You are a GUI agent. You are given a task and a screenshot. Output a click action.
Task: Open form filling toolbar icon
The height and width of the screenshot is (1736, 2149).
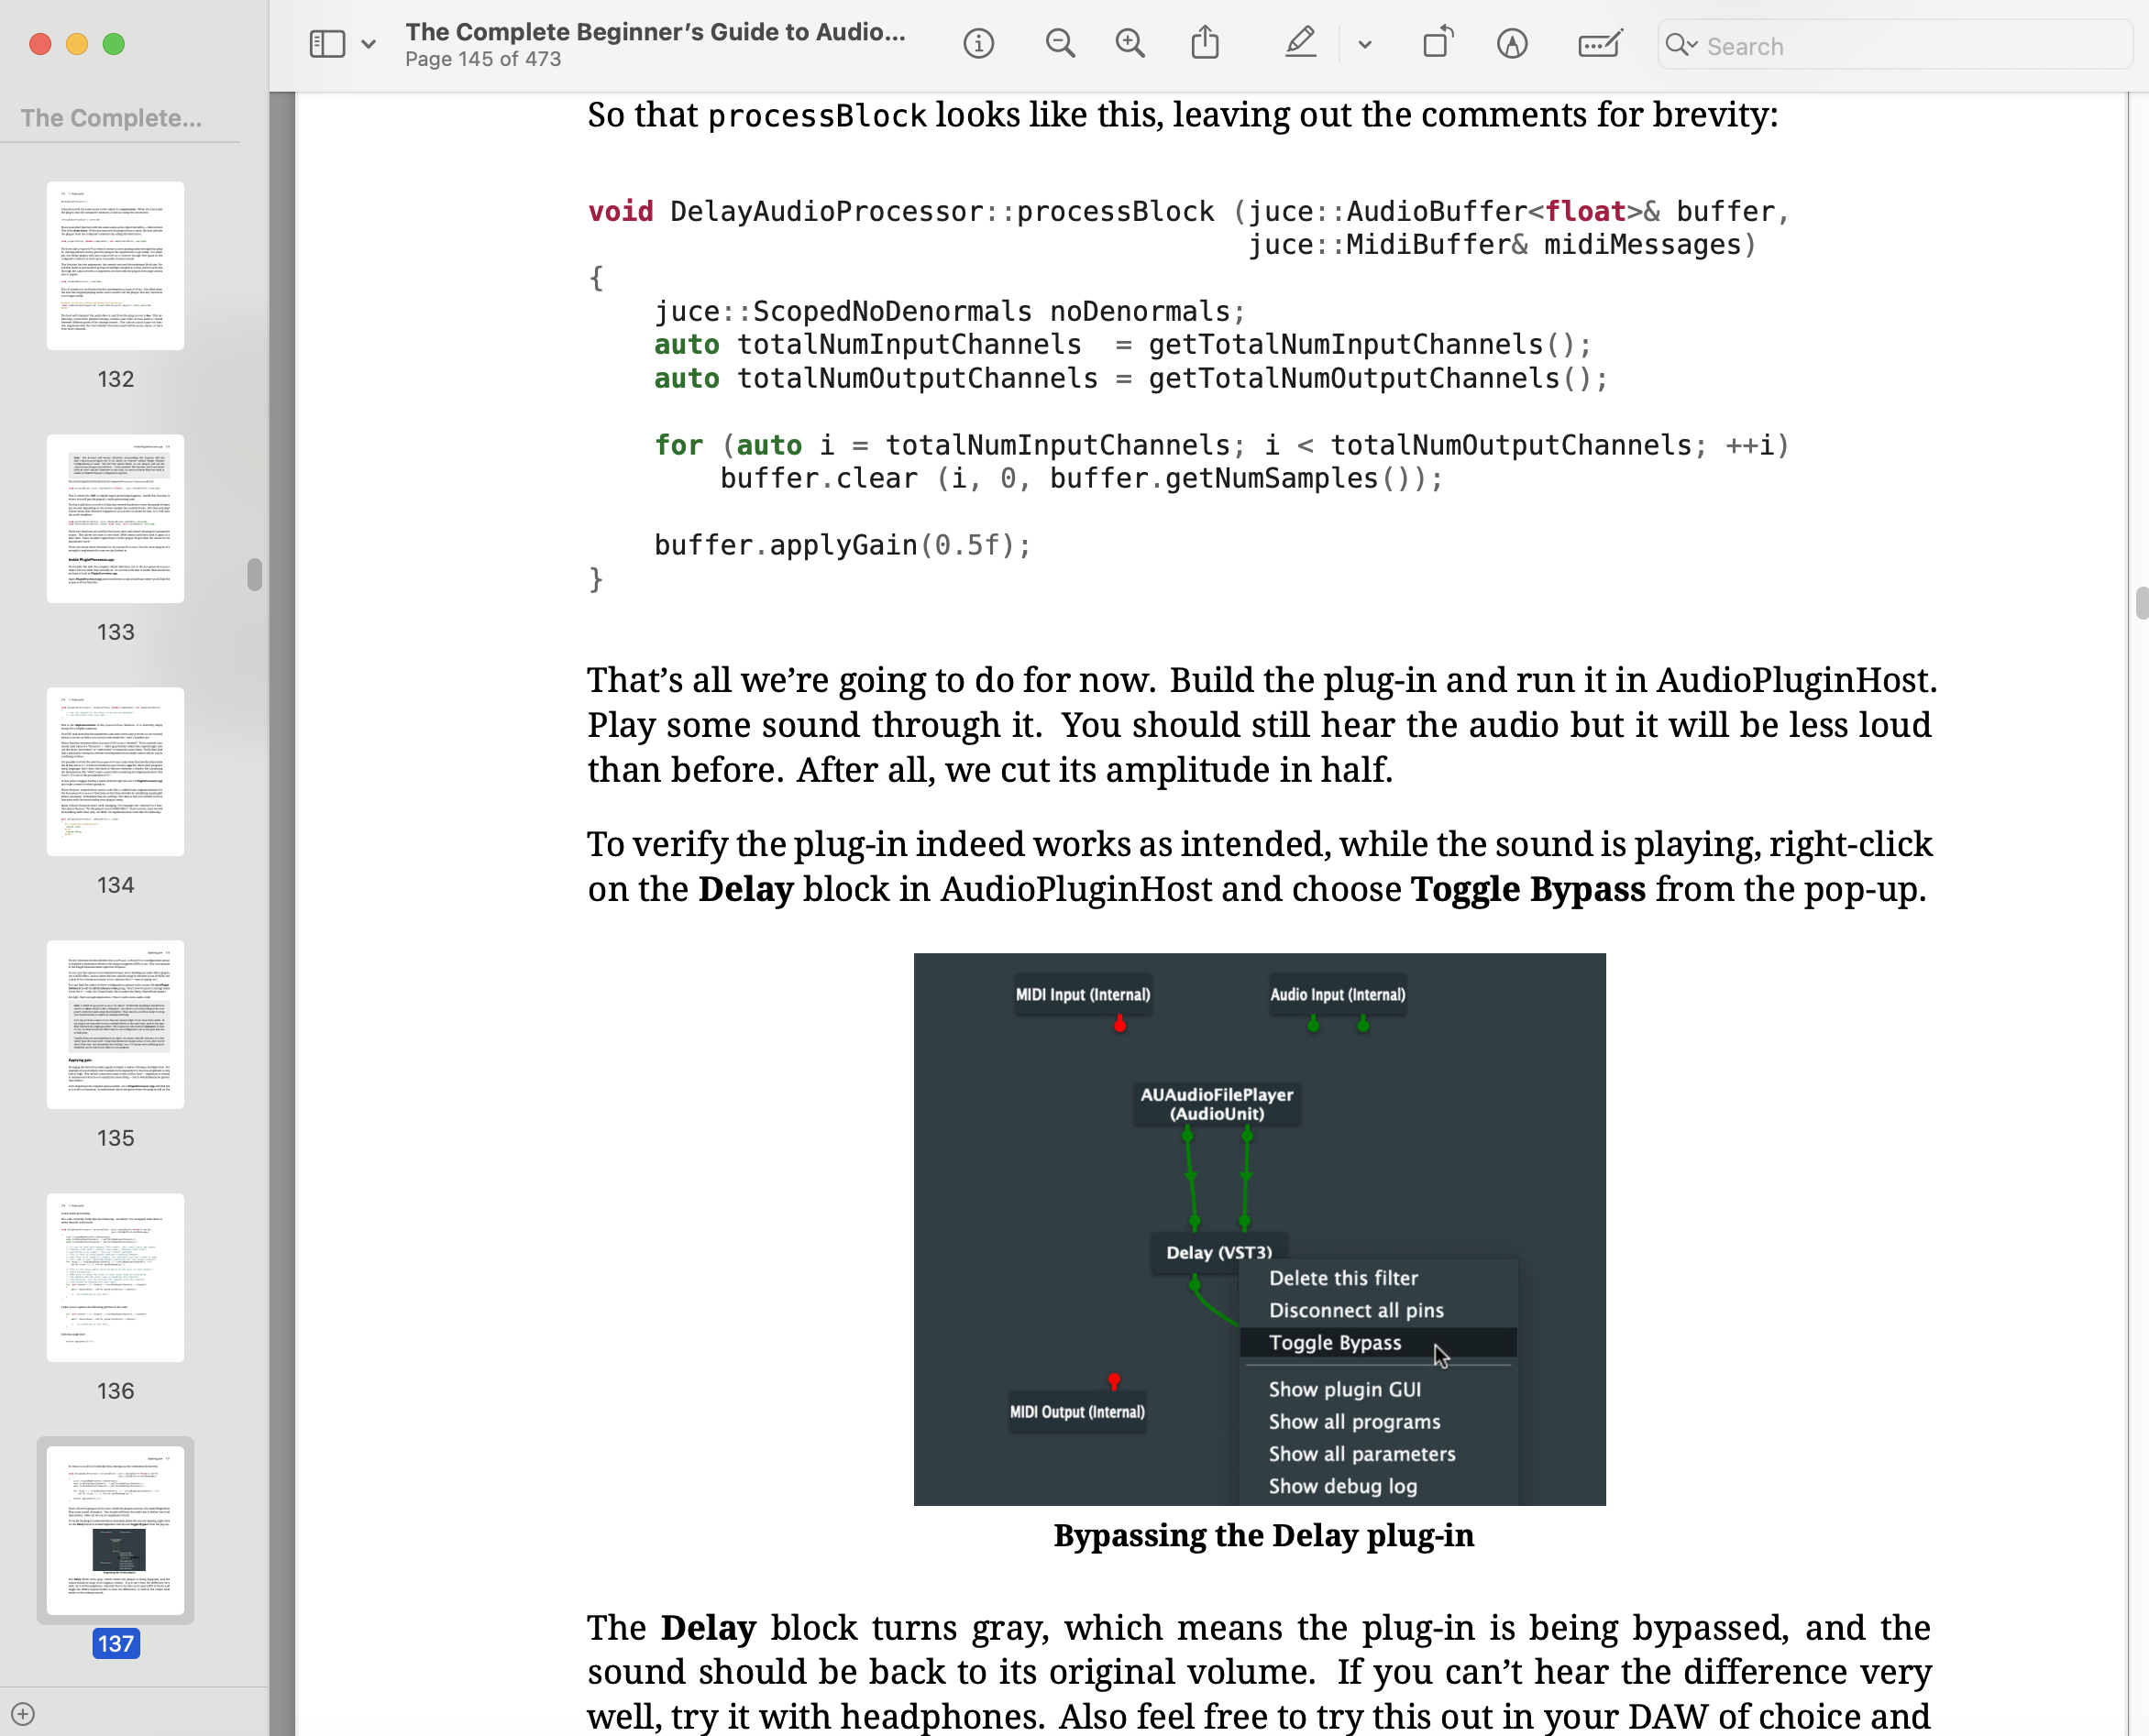coord(1599,44)
